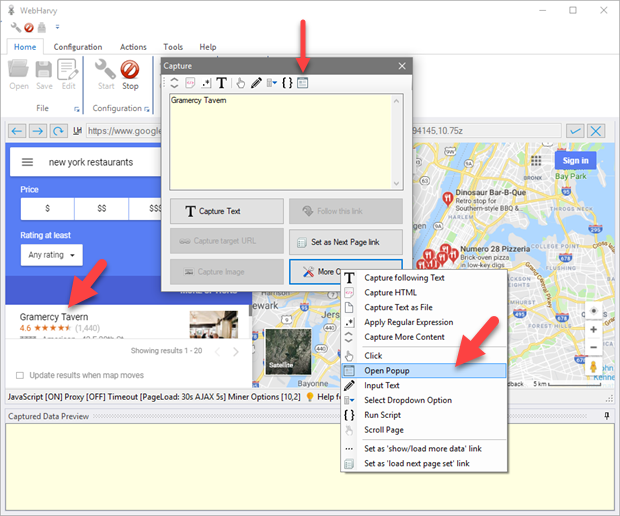Click 'Set as Next Page link' button
620x516 pixels.
pyautogui.click(x=345, y=241)
